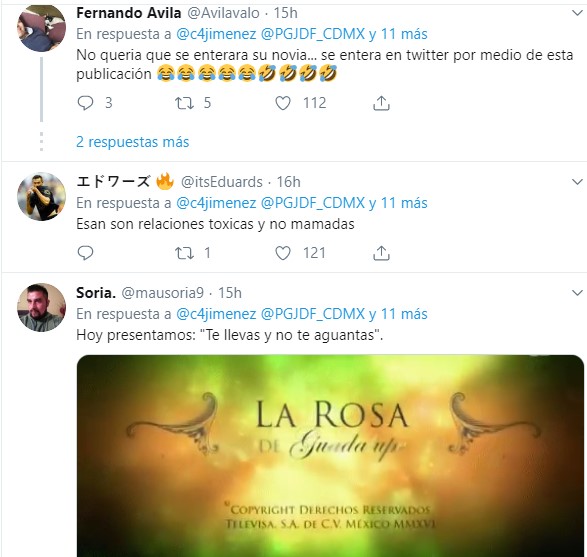This screenshot has height=557, width=587.
Task: Open Fernando Avila's profile name
Action: point(129,13)
